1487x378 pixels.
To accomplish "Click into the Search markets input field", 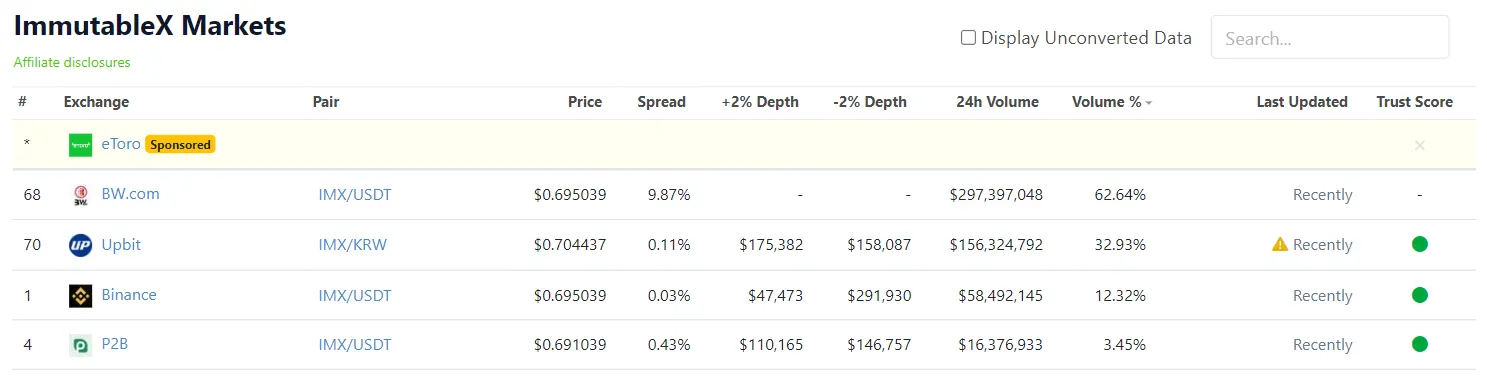I will click(1330, 38).
